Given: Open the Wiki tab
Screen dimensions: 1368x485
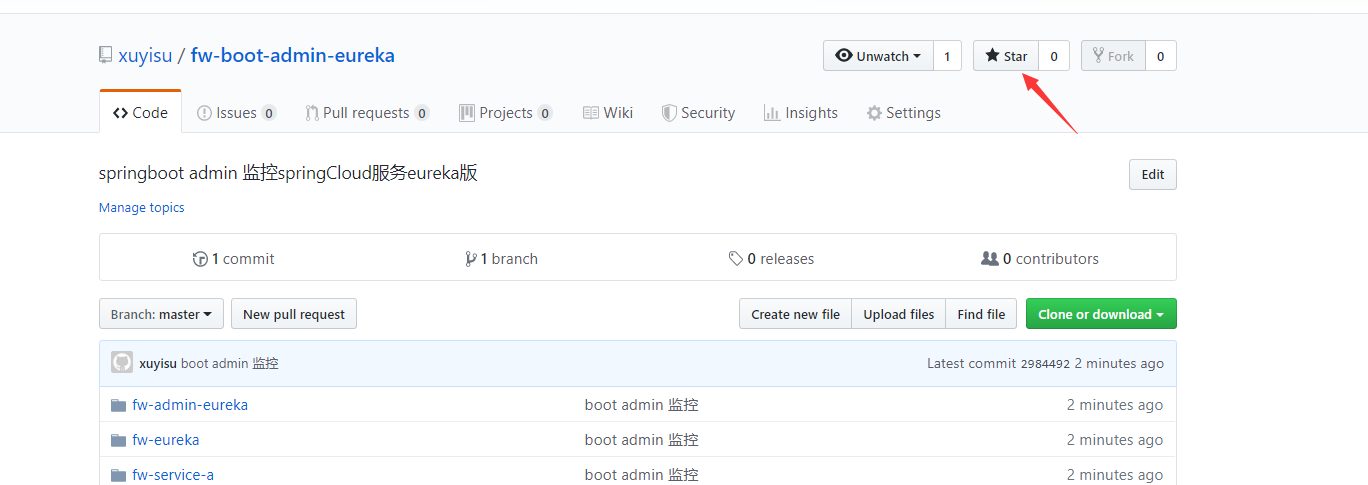Looking at the screenshot, I should pyautogui.click(x=608, y=113).
